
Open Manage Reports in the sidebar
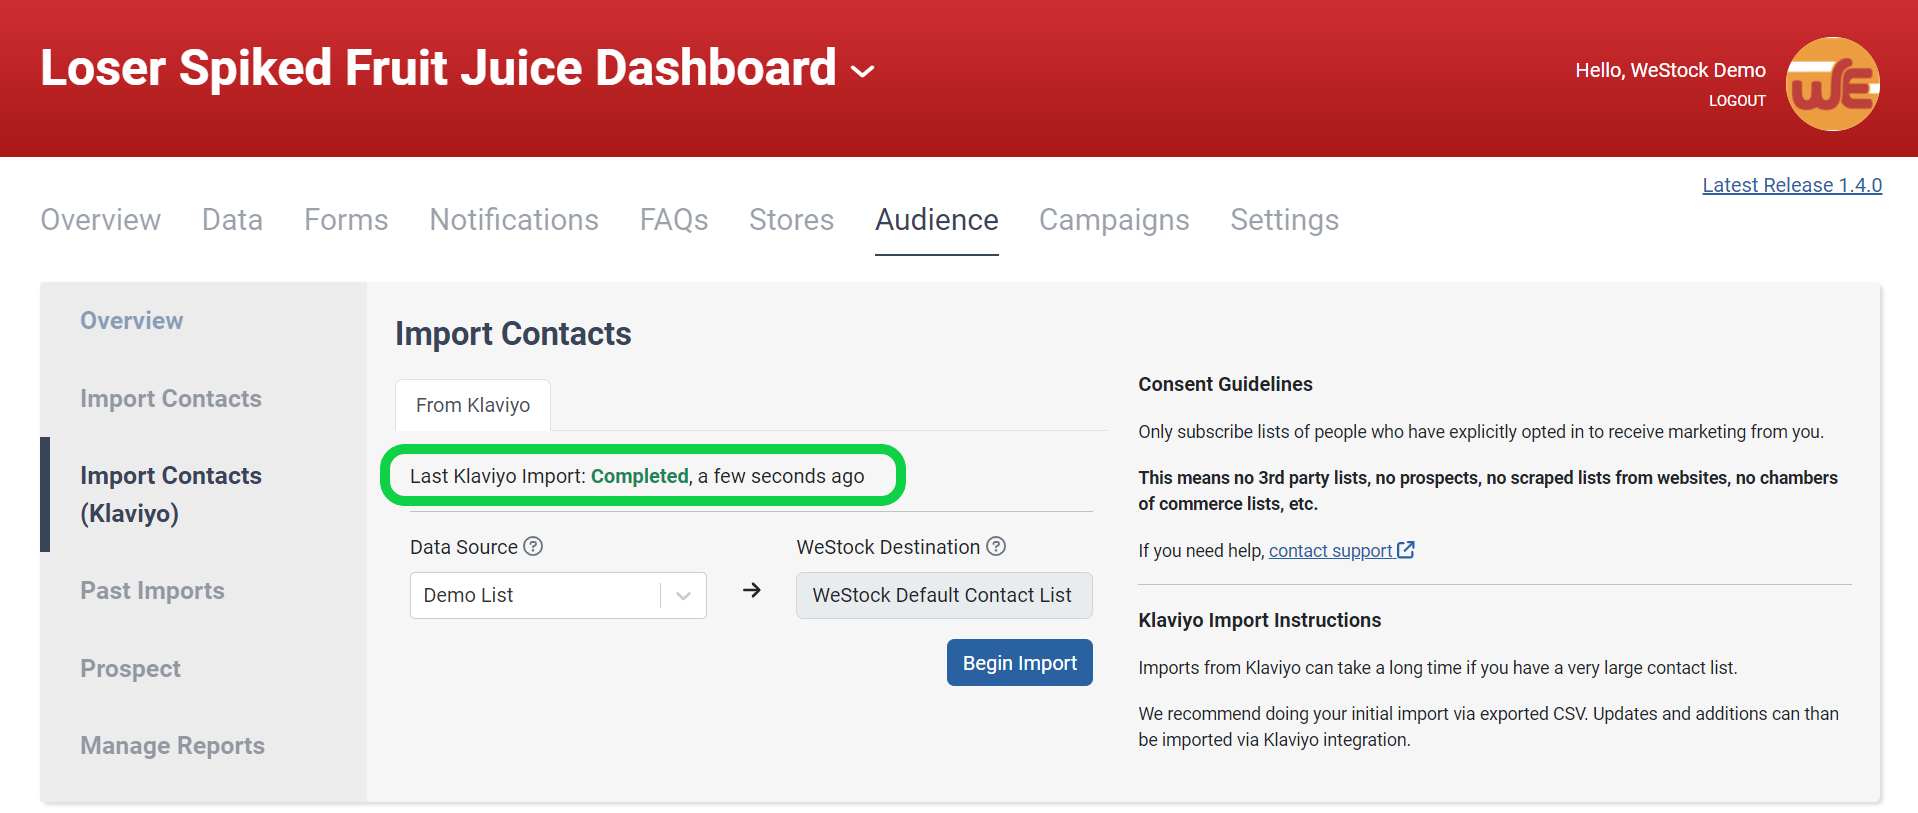(172, 746)
